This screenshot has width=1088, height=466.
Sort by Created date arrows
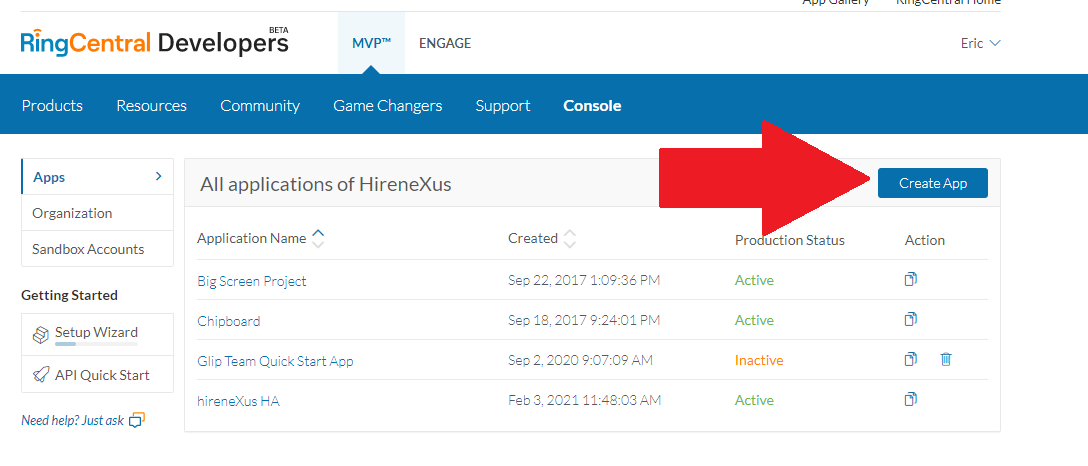[570, 239]
